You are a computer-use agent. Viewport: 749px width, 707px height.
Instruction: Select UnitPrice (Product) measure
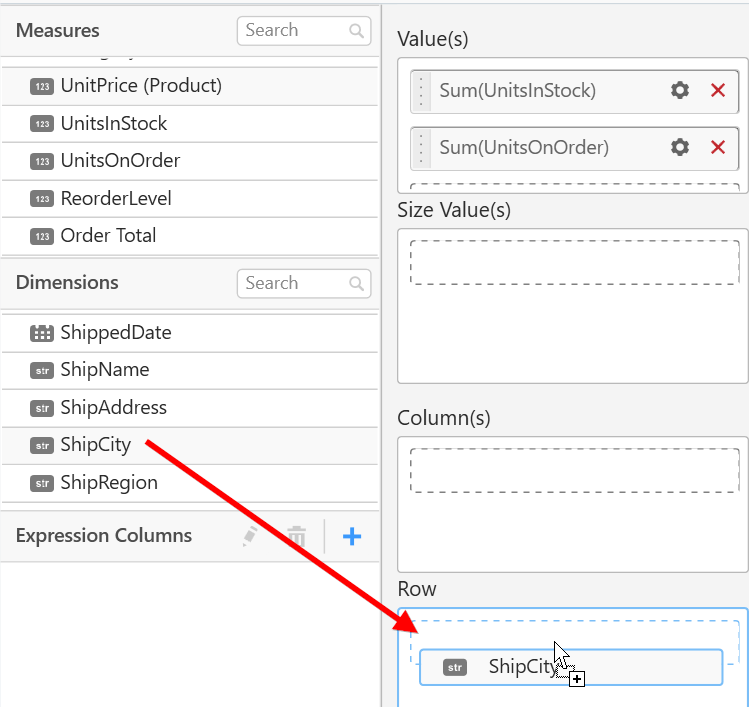(x=140, y=86)
